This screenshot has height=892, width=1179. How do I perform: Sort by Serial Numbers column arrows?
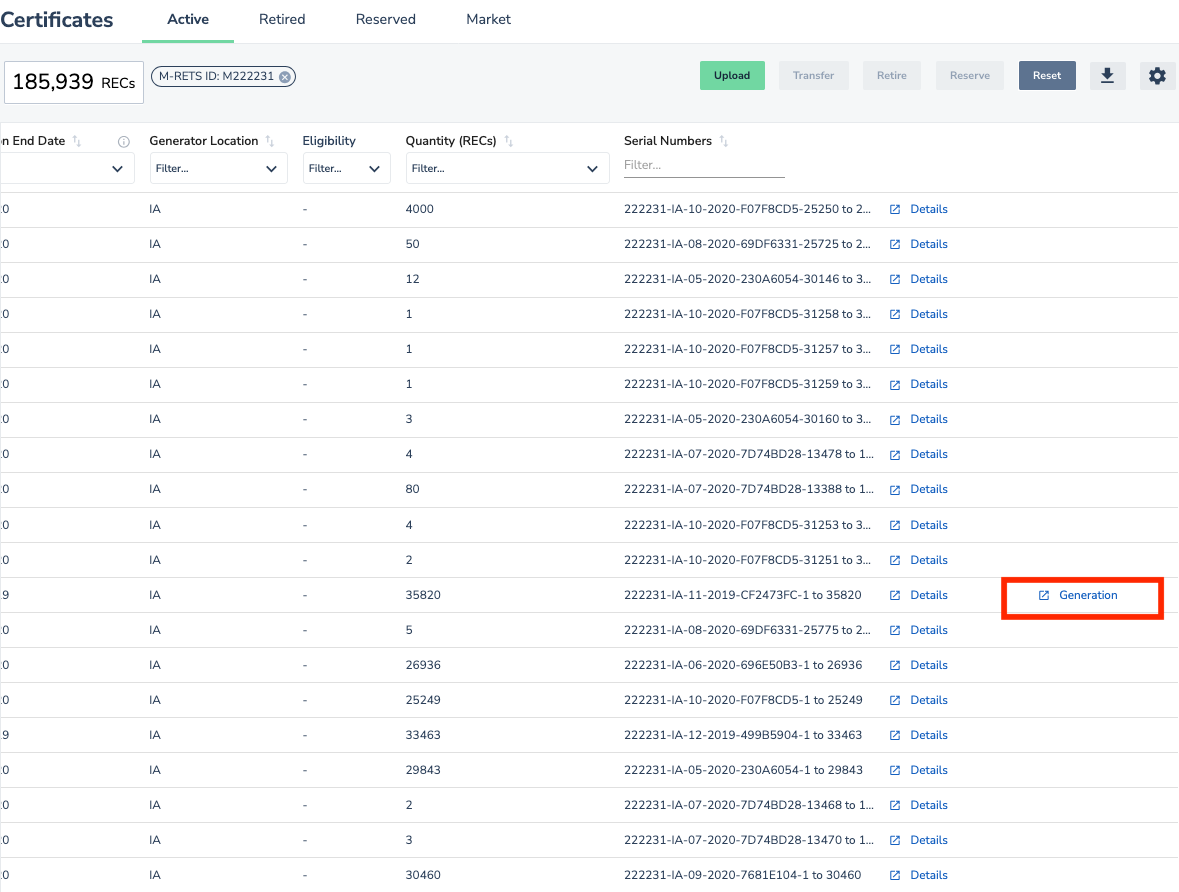pos(723,141)
